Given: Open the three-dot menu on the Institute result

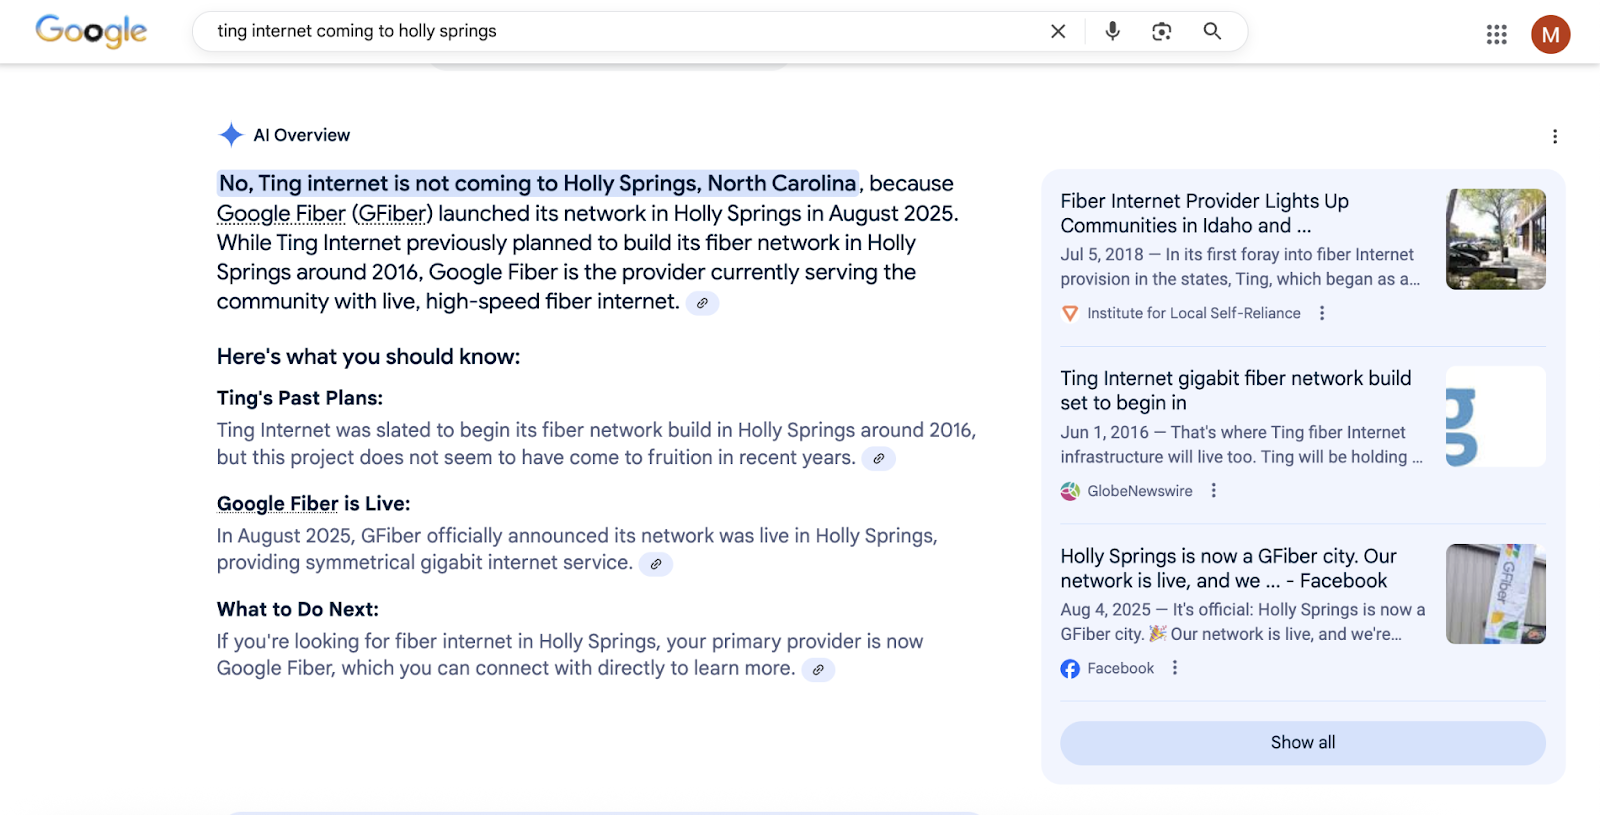Looking at the screenshot, I should tap(1322, 312).
